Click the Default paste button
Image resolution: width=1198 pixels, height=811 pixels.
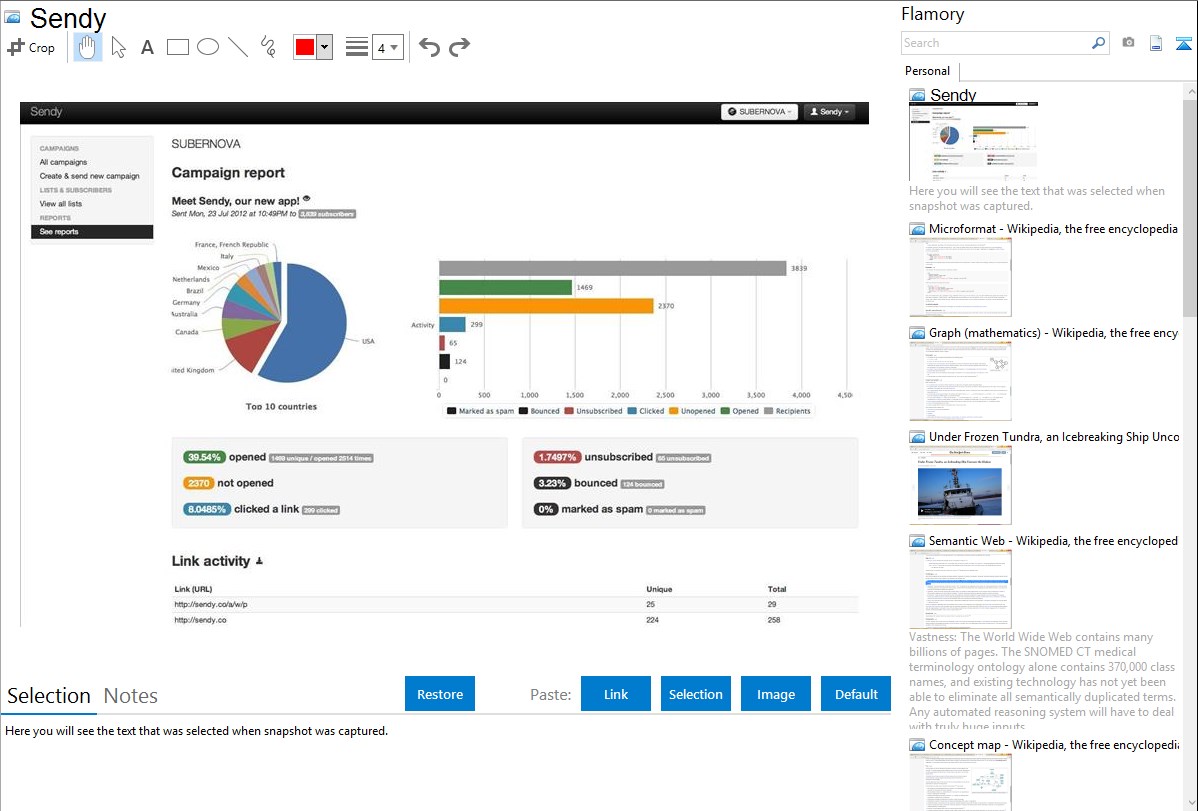pyautogui.click(x=856, y=694)
